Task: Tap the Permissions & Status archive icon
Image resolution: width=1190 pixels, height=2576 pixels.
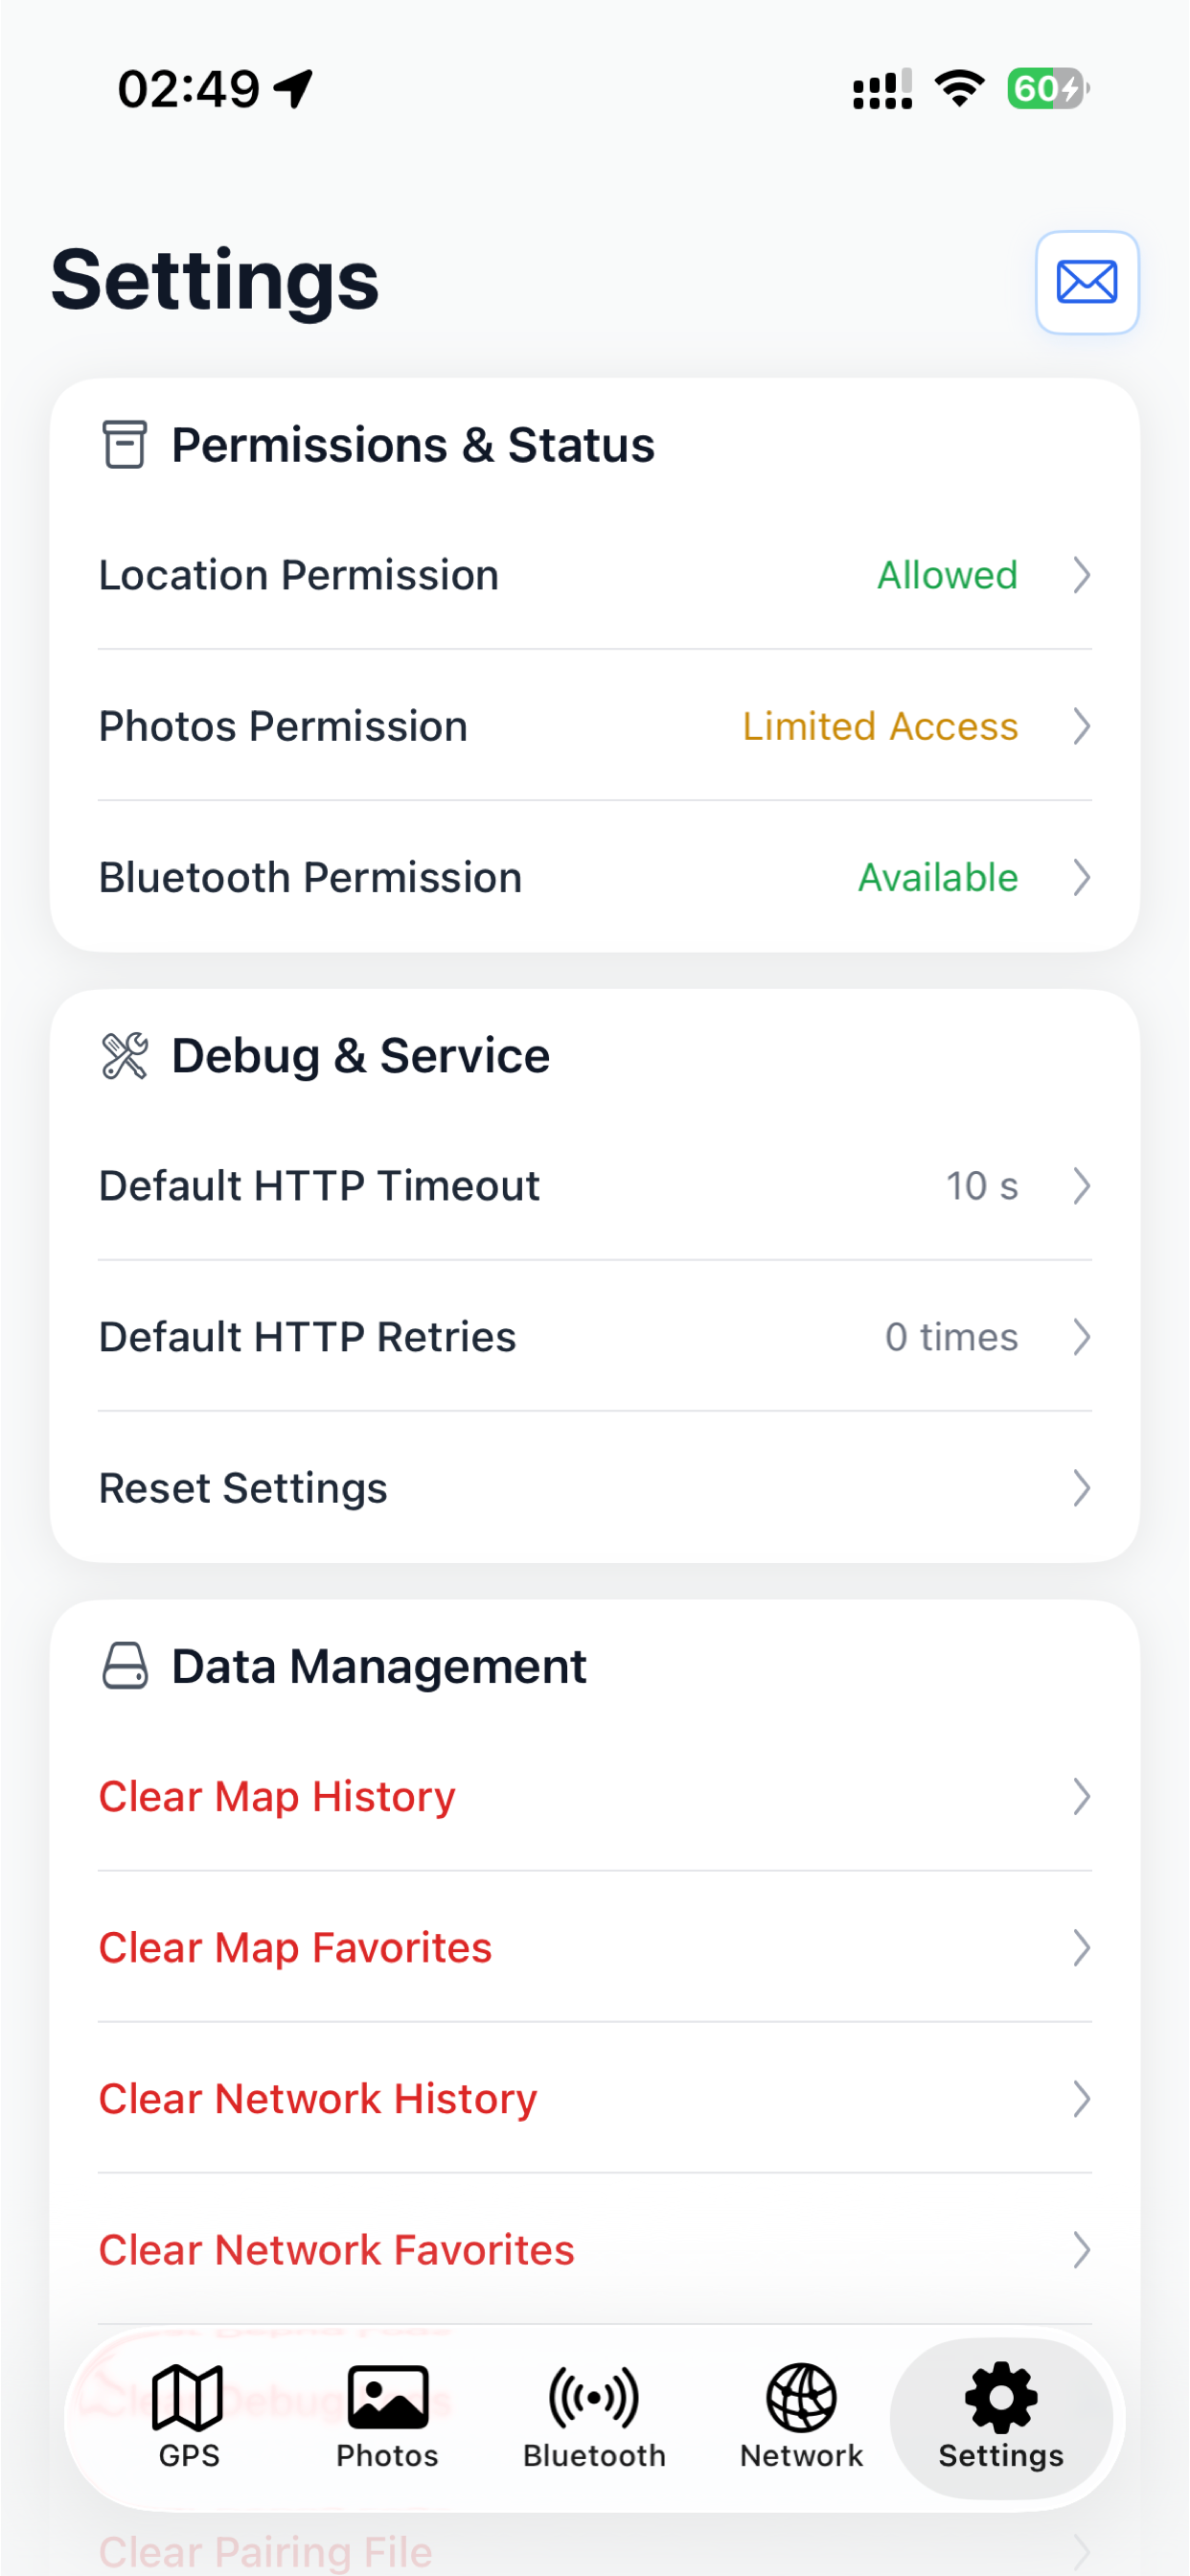Action: pos(125,445)
